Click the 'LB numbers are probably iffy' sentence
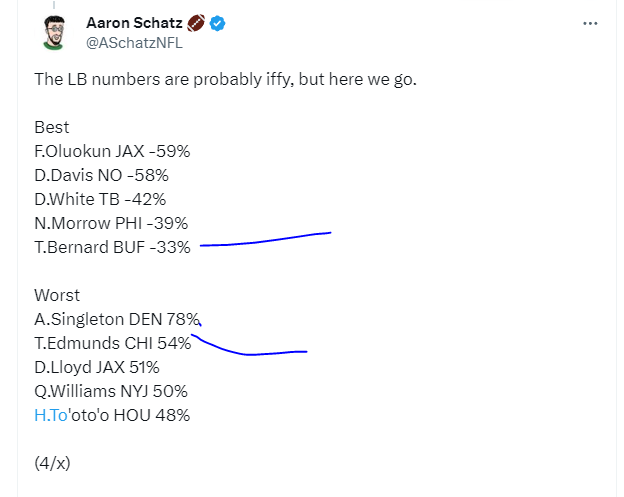 point(225,80)
